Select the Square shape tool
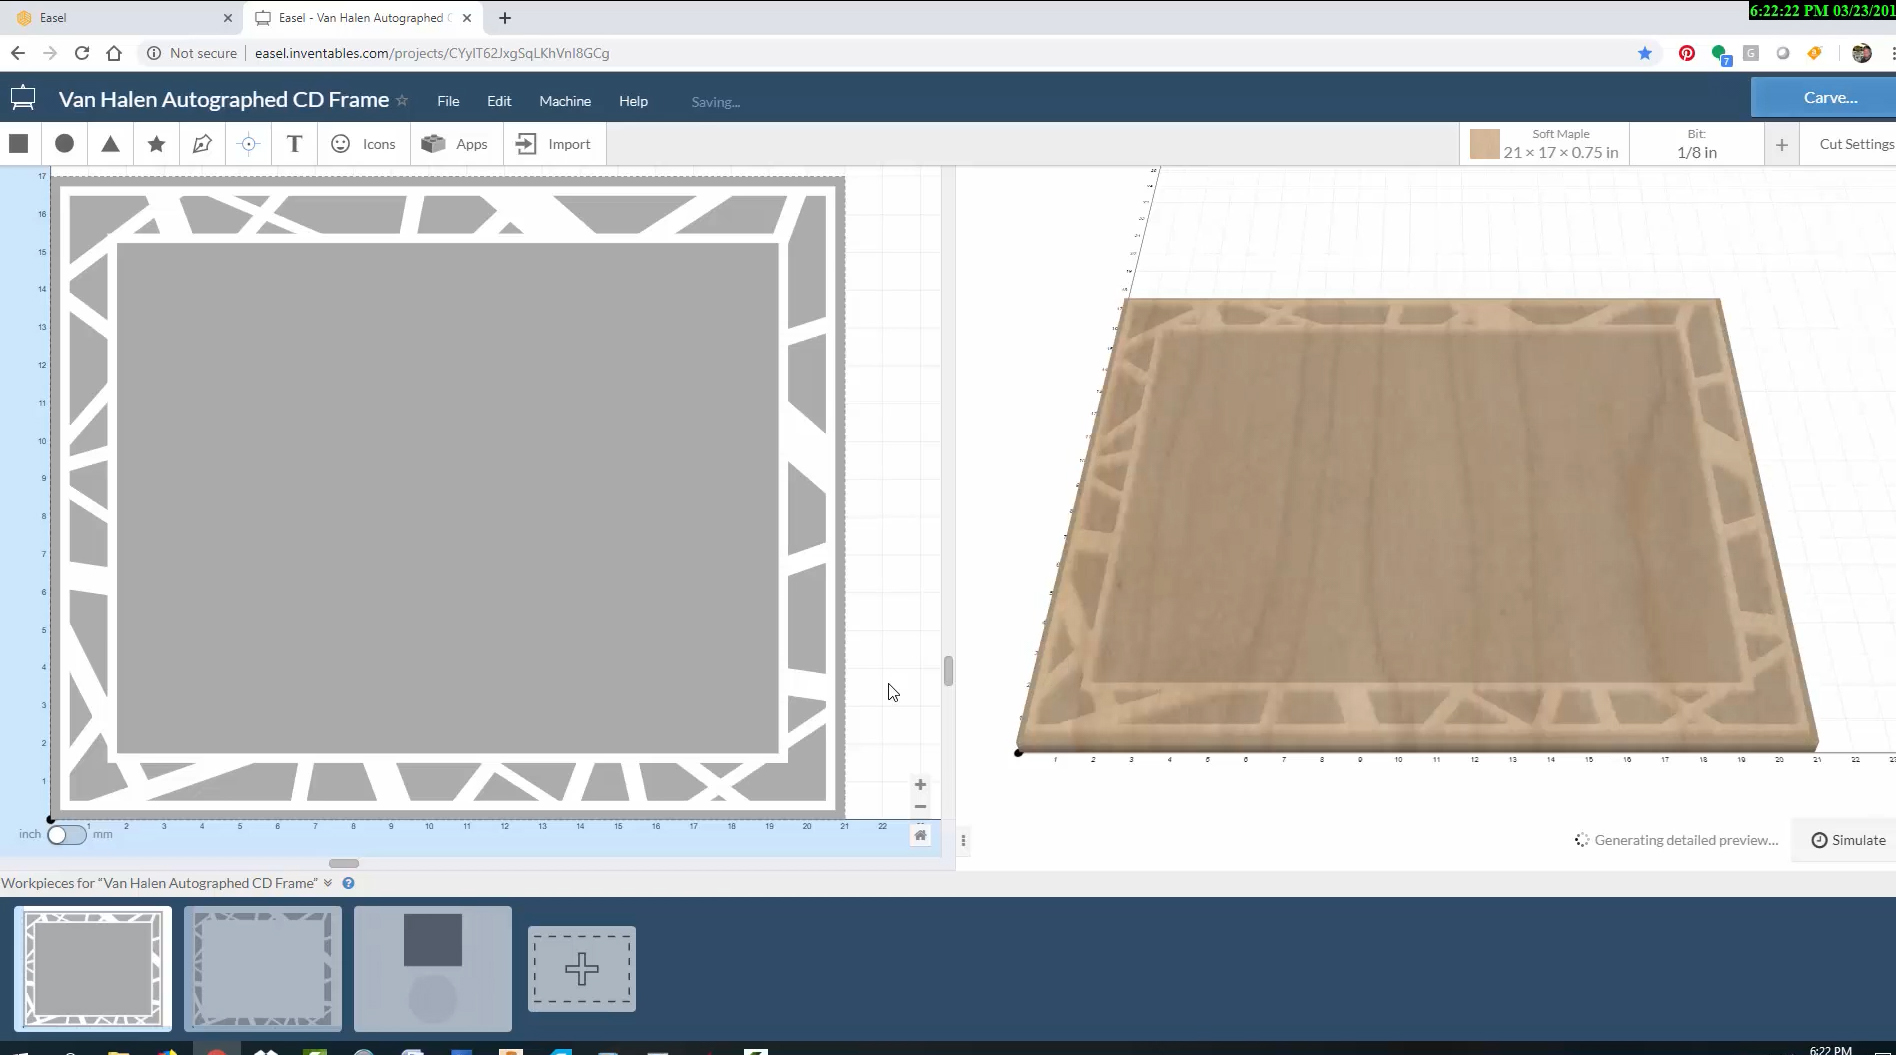The height and width of the screenshot is (1055, 1896). pyautogui.click(x=18, y=143)
